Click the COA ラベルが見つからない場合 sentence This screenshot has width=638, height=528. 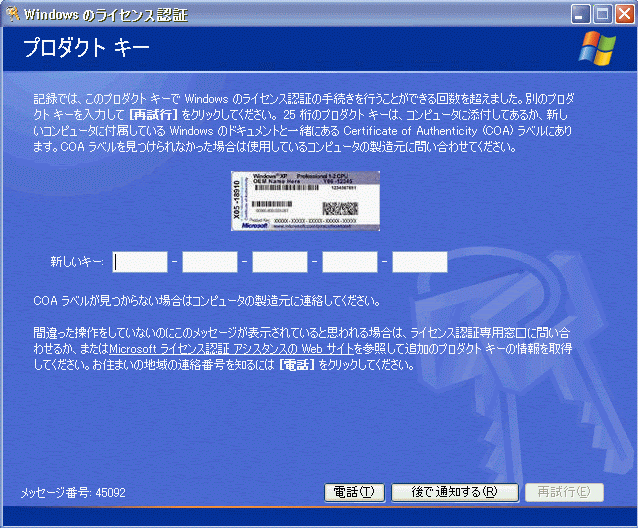coord(207,301)
